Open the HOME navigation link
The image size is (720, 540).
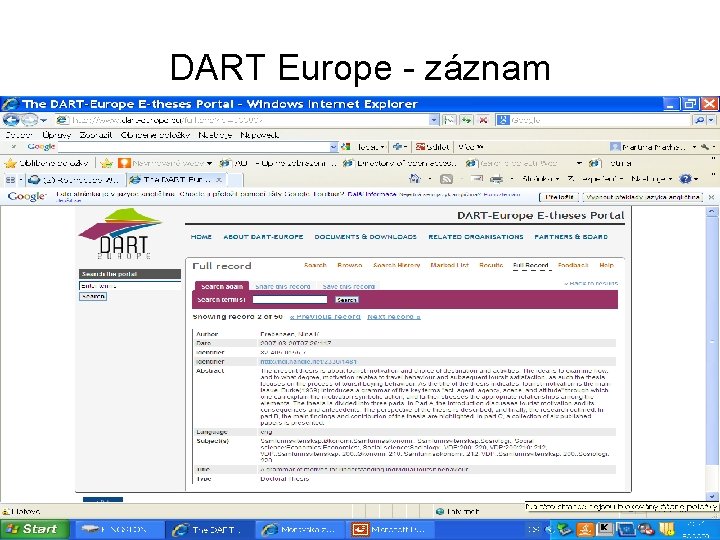pyautogui.click(x=201, y=237)
